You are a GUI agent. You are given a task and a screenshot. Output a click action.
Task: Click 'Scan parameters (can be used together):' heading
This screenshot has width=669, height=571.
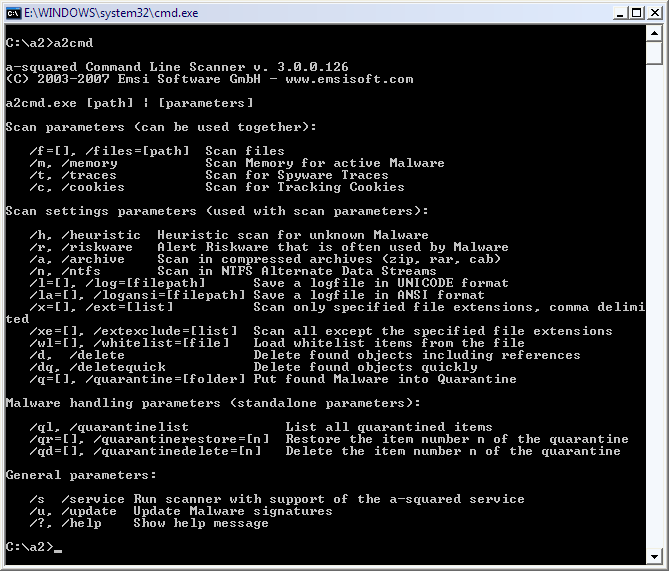point(161,127)
